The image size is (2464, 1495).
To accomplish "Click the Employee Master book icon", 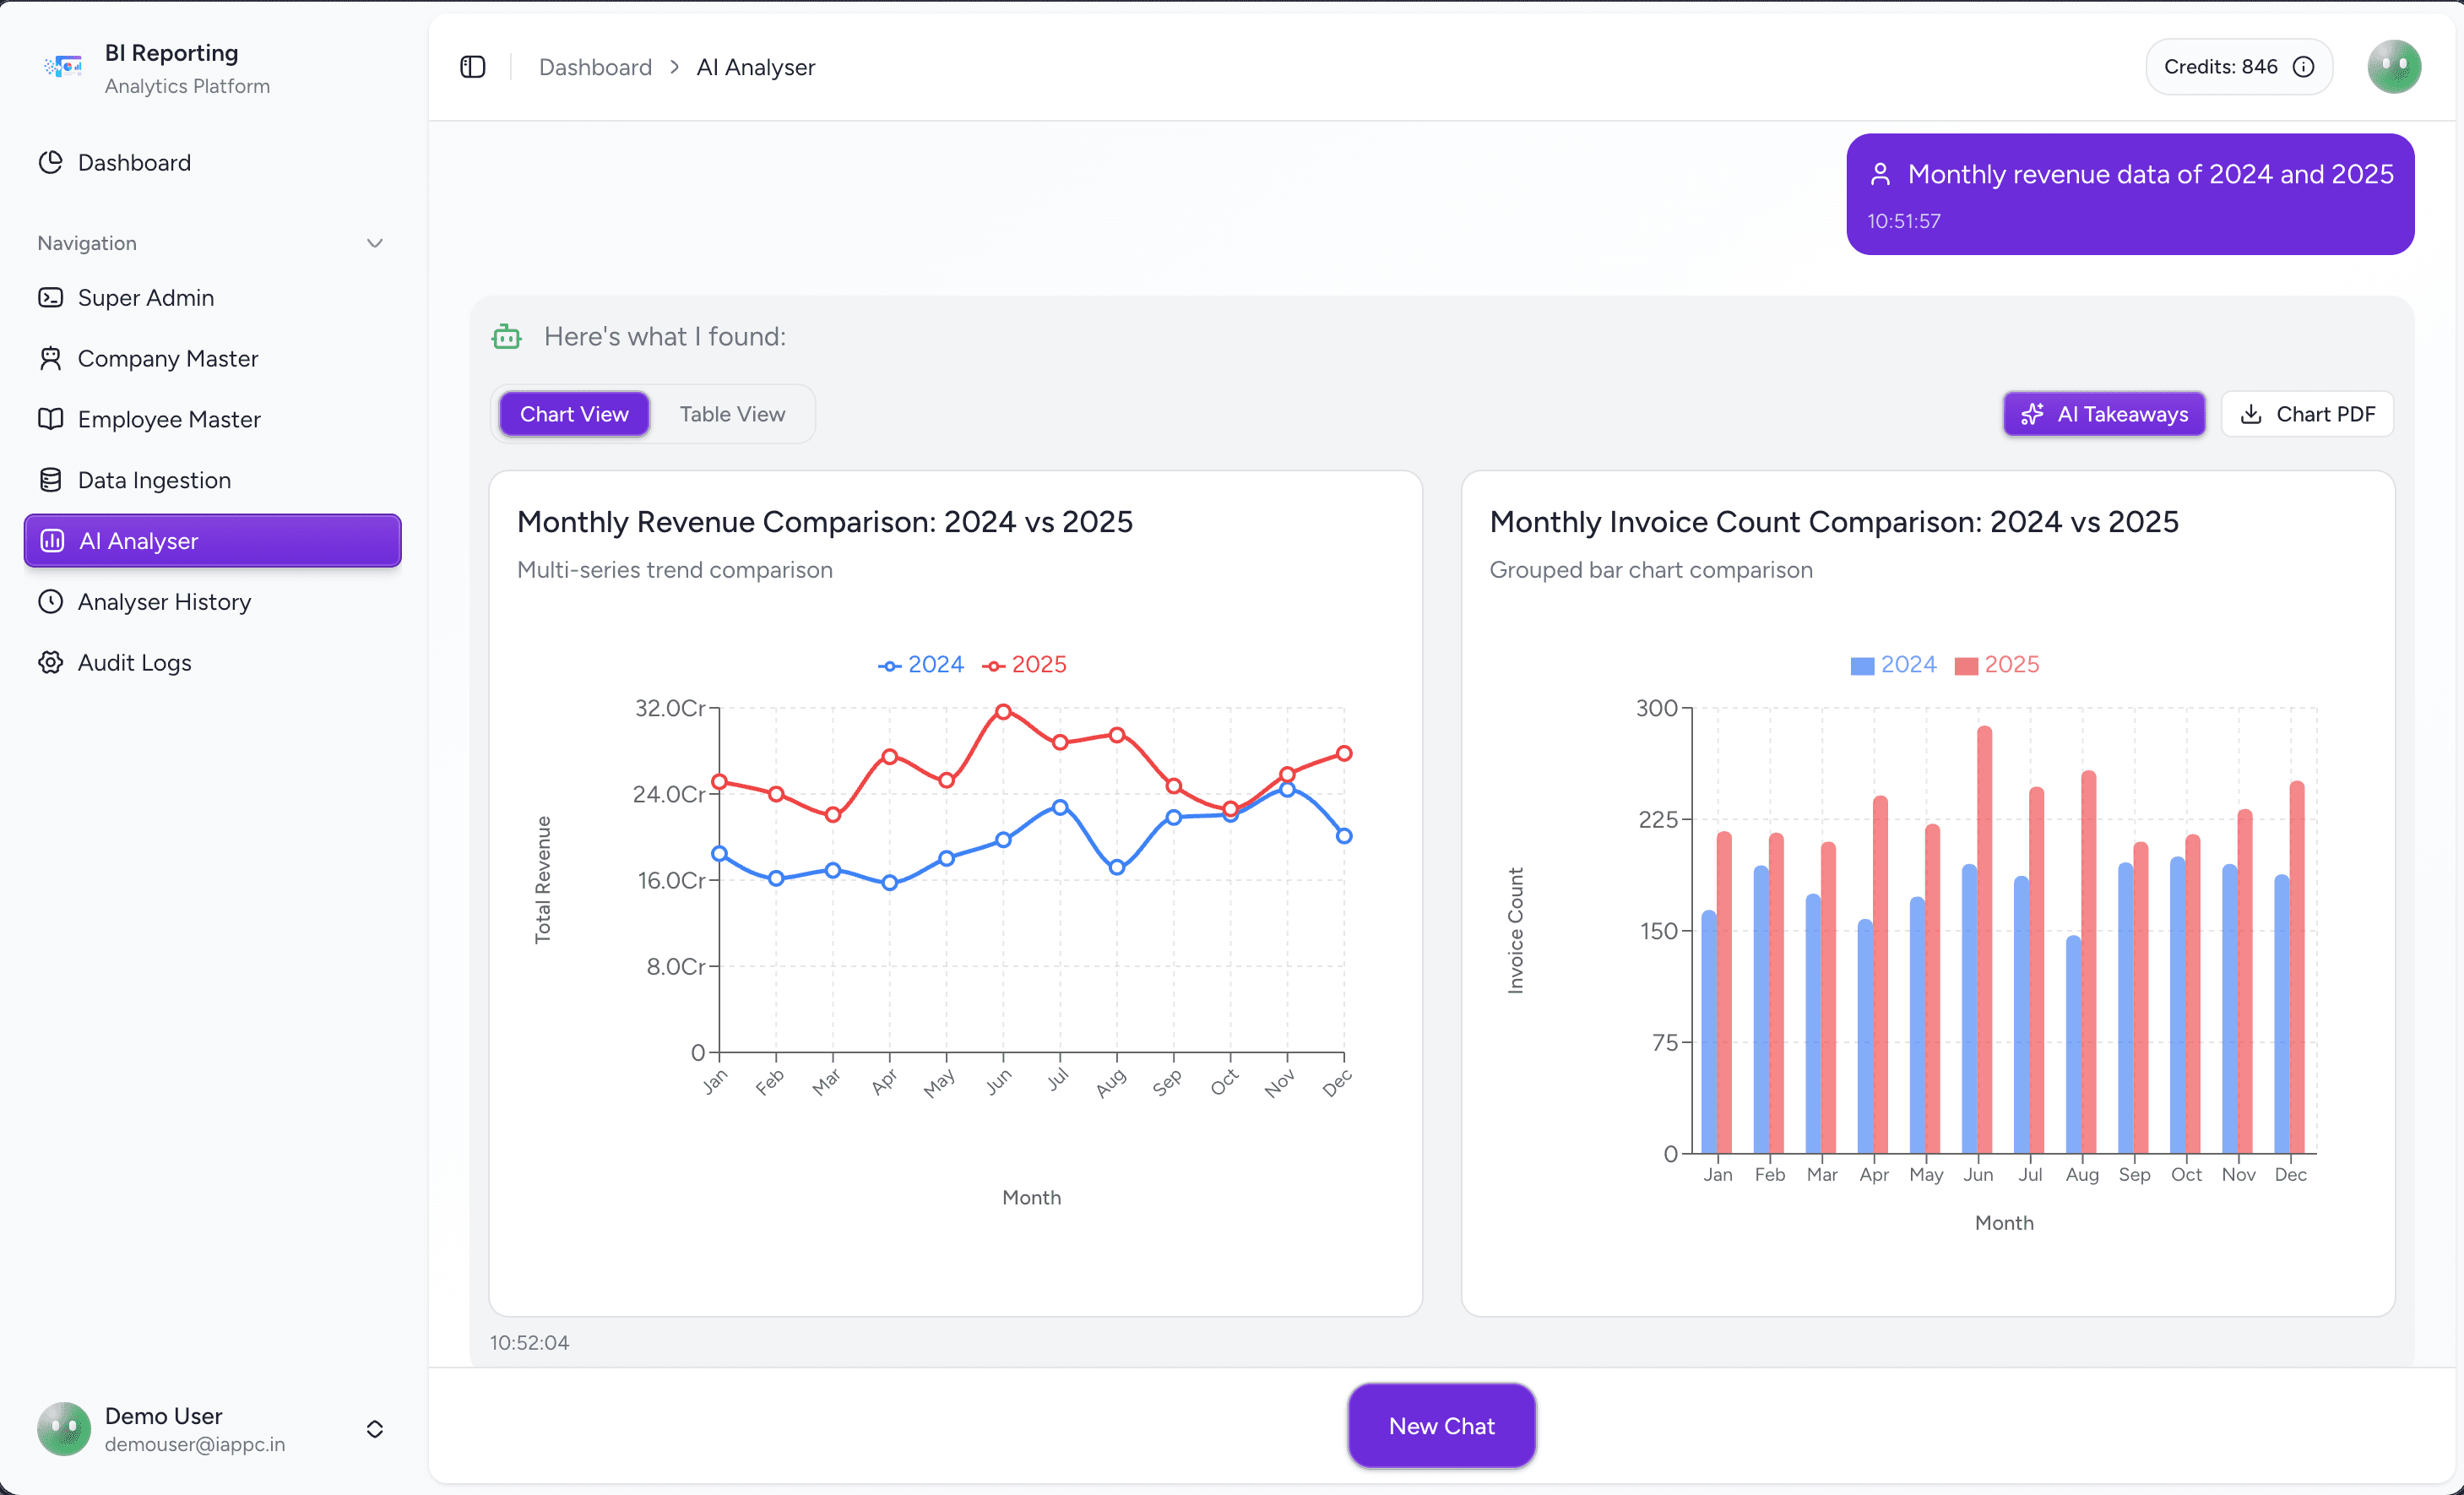I will pos(50,419).
